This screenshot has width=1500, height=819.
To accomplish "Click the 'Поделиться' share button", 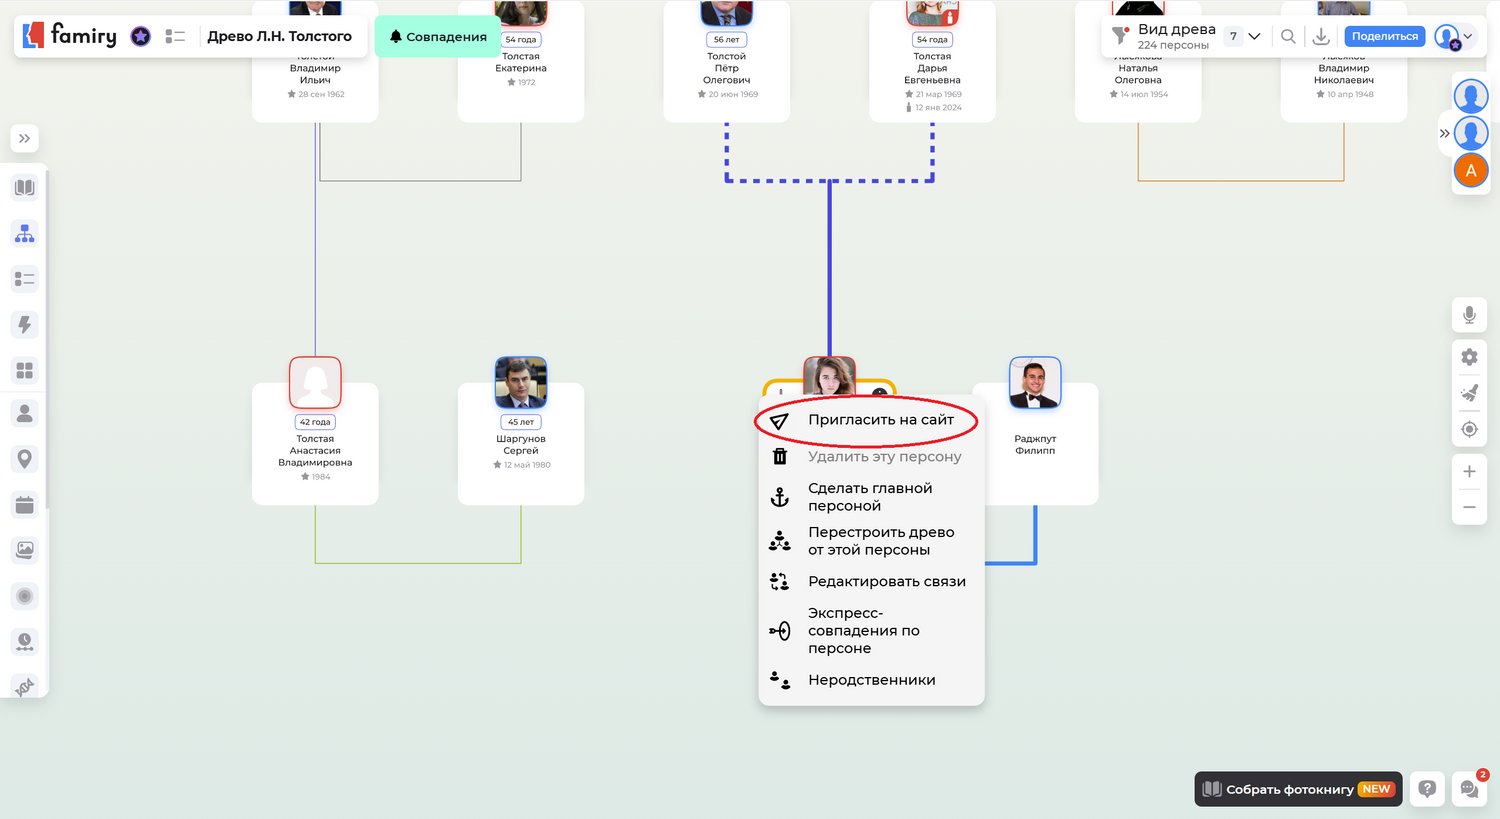I will pyautogui.click(x=1384, y=36).
